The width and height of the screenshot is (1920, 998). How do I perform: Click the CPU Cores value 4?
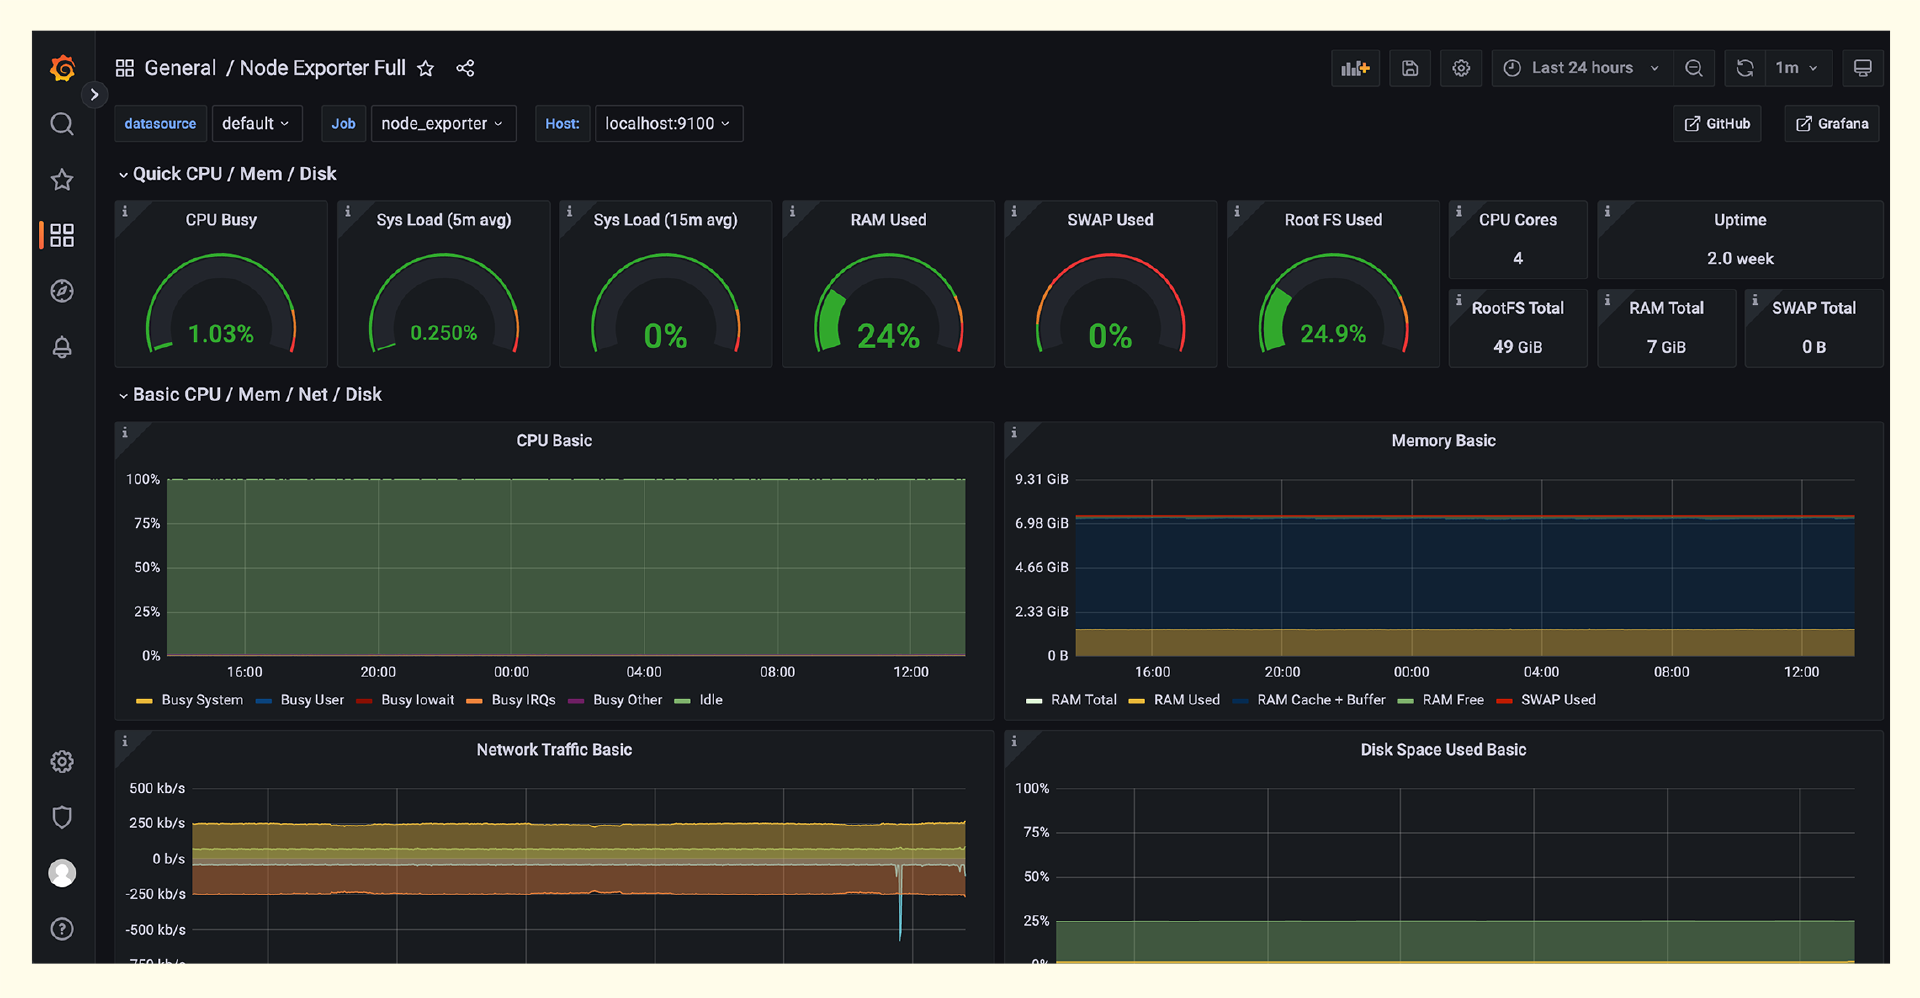[x=1518, y=259]
